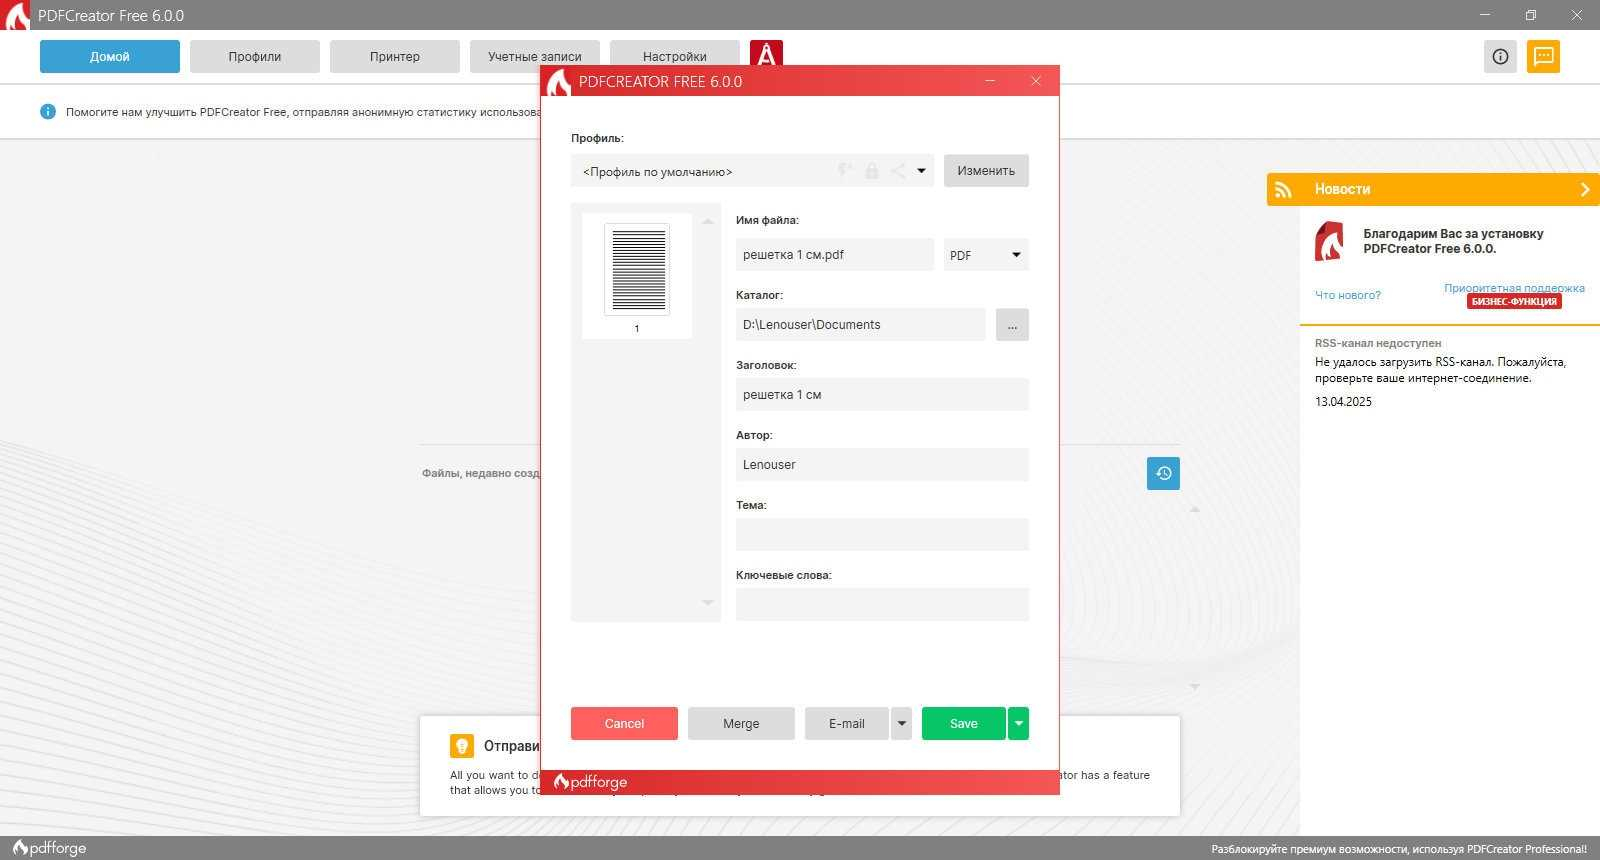Open the profile dropdown arrow
The height and width of the screenshot is (860, 1600).
[x=921, y=171]
